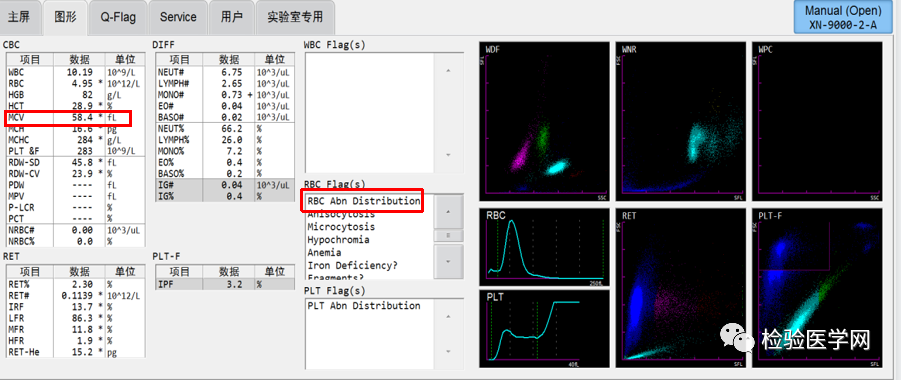901x380 pixels.
Task: Switch to the Q-Flag tab
Action: pos(118,17)
